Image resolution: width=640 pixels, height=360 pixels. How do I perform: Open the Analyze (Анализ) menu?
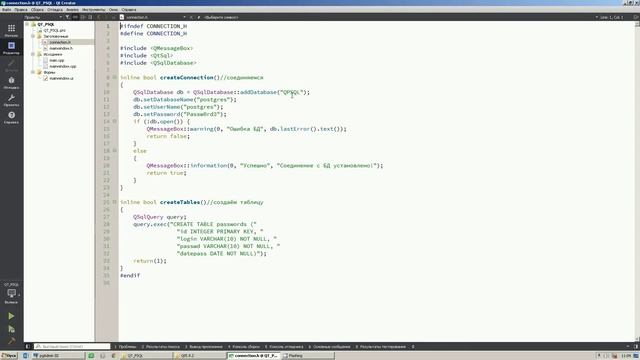point(72,9)
